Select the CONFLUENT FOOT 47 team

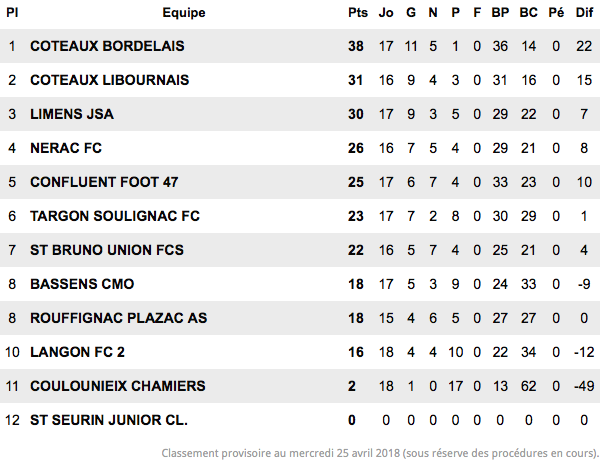(104, 182)
